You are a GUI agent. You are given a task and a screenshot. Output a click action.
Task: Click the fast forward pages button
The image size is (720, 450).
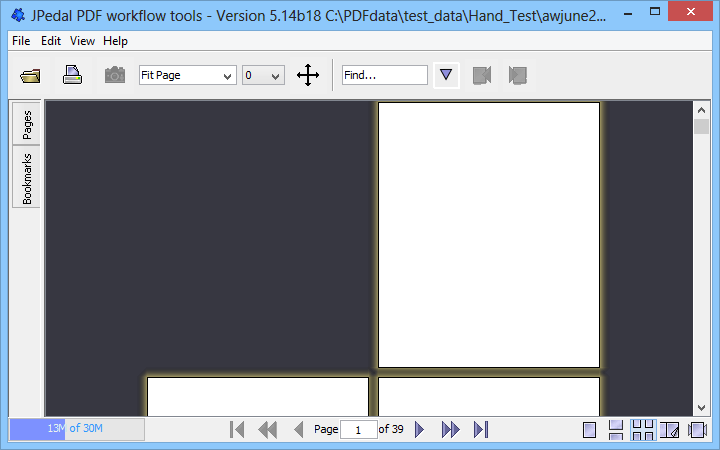pos(450,429)
